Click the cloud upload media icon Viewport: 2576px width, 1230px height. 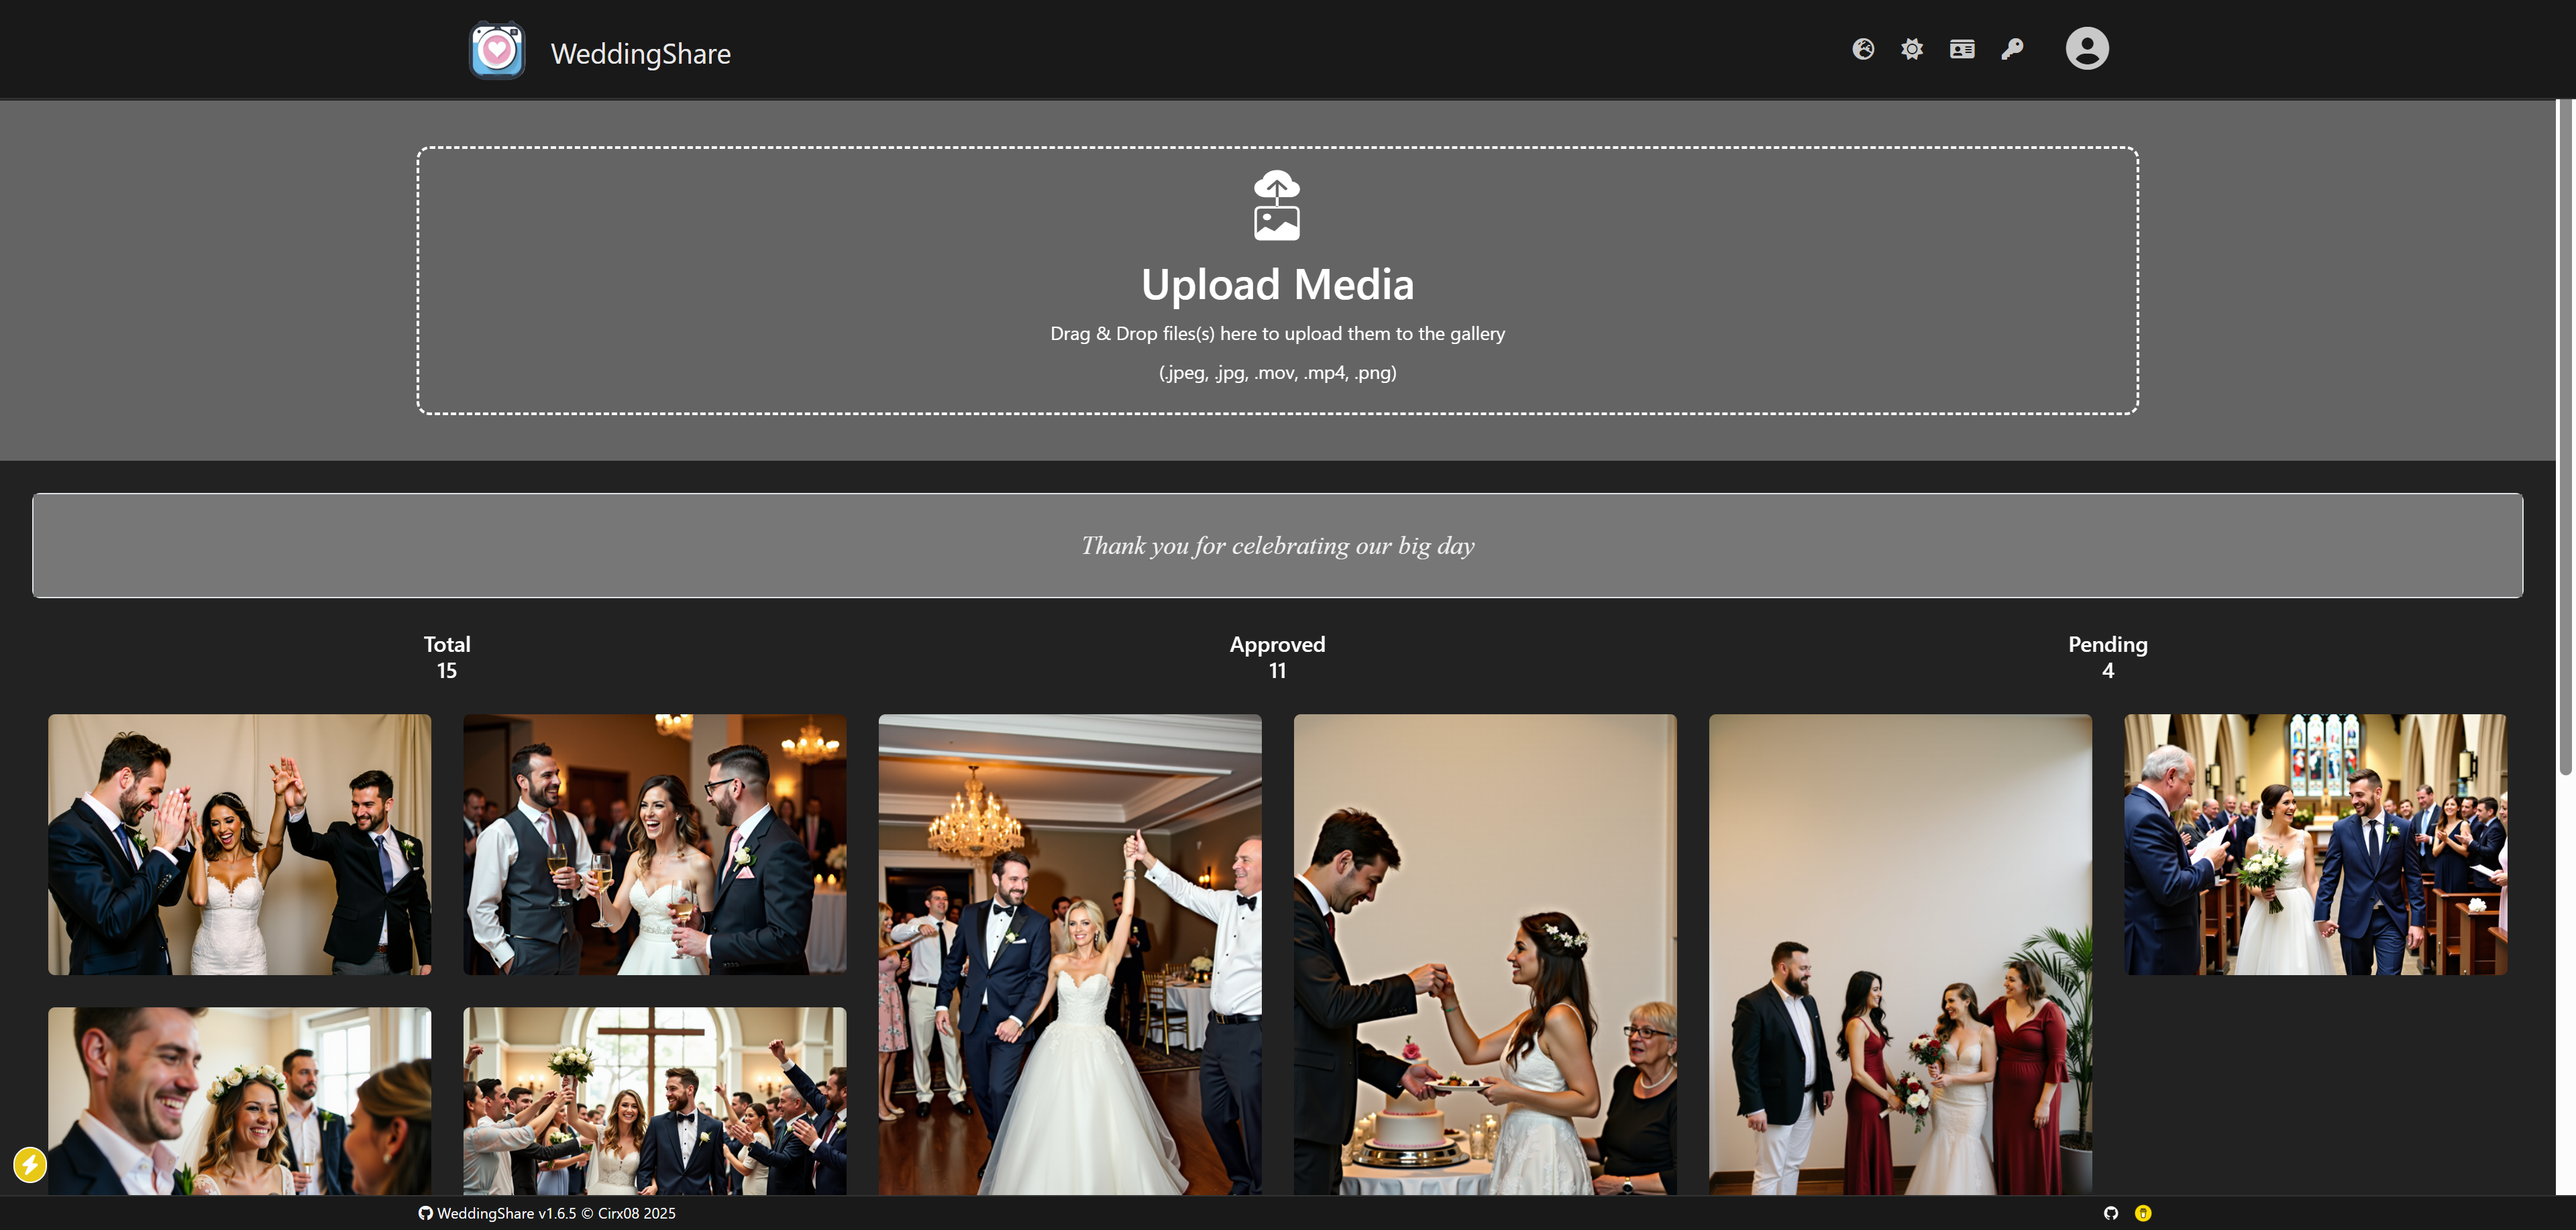click(x=1276, y=205)
